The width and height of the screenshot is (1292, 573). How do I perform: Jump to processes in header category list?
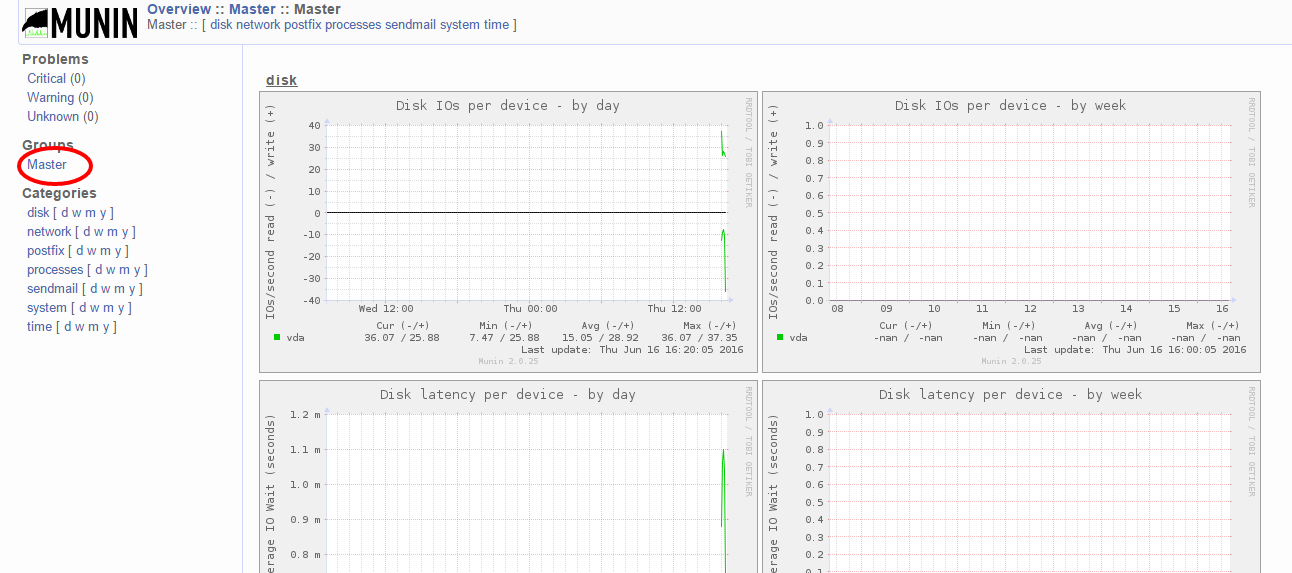(353, 25)
